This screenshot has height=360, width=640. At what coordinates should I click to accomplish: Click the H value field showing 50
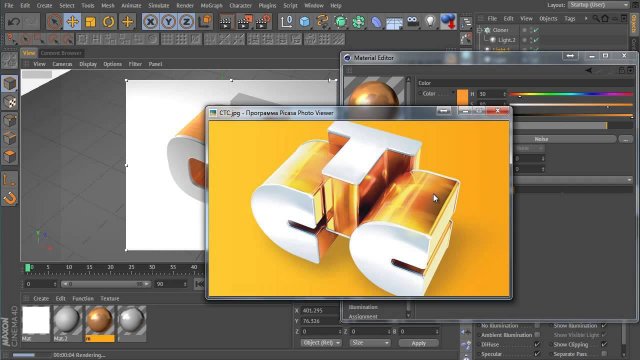491,94
